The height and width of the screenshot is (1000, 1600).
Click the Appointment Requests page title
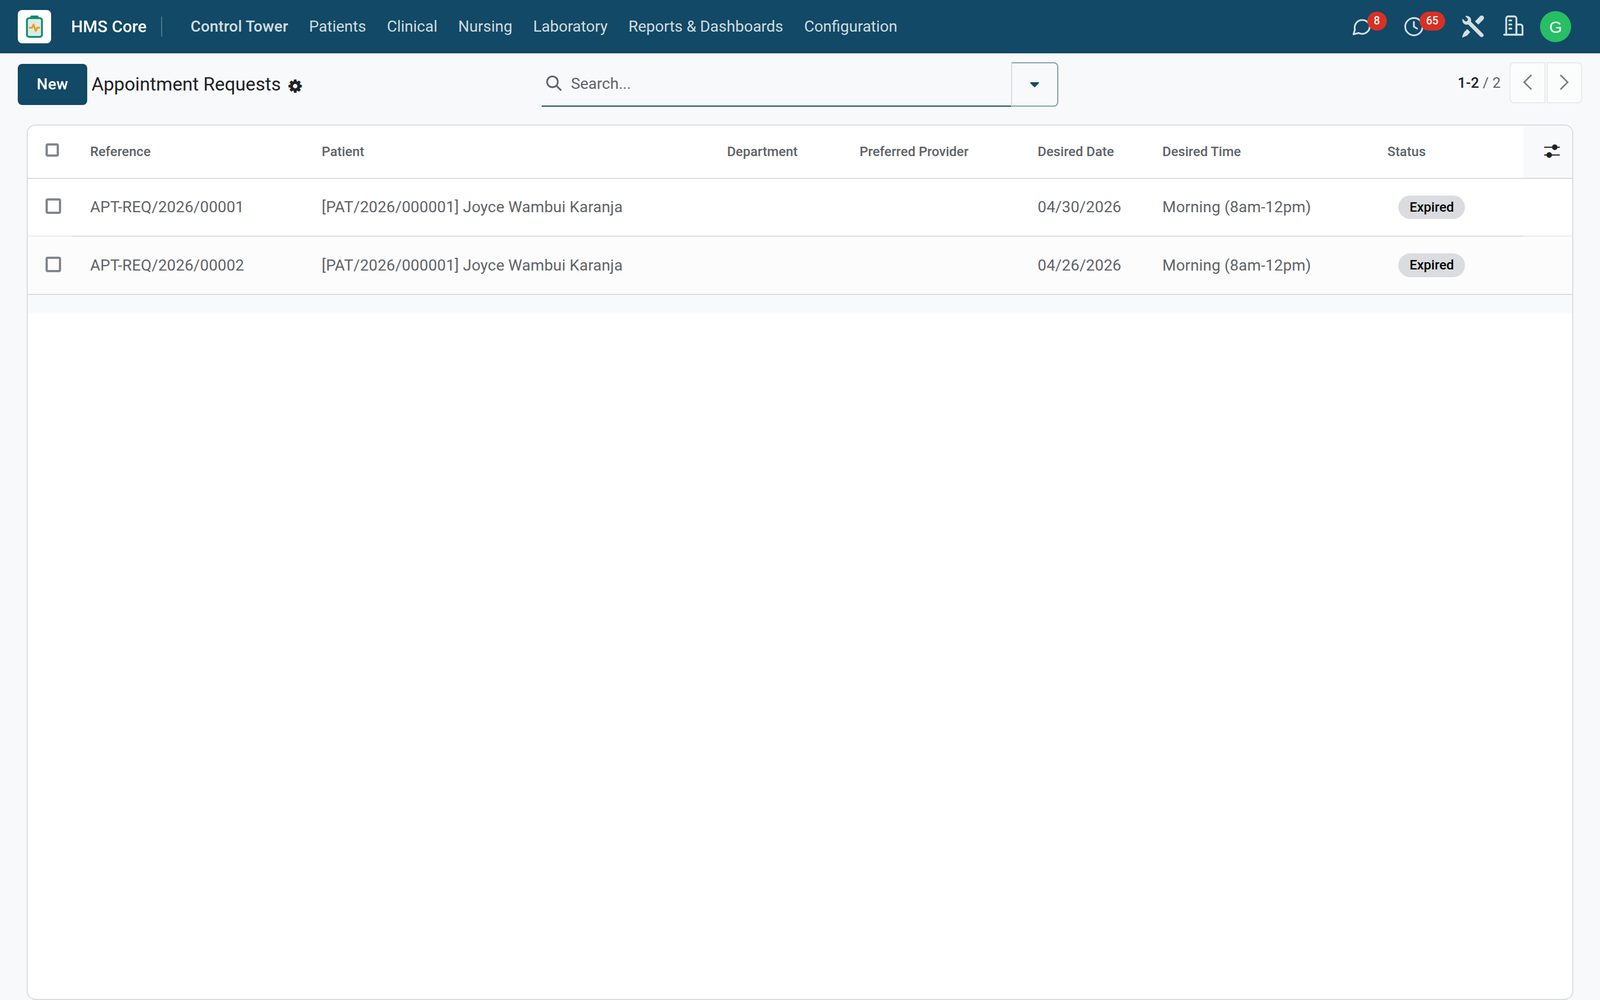(186, 84)
